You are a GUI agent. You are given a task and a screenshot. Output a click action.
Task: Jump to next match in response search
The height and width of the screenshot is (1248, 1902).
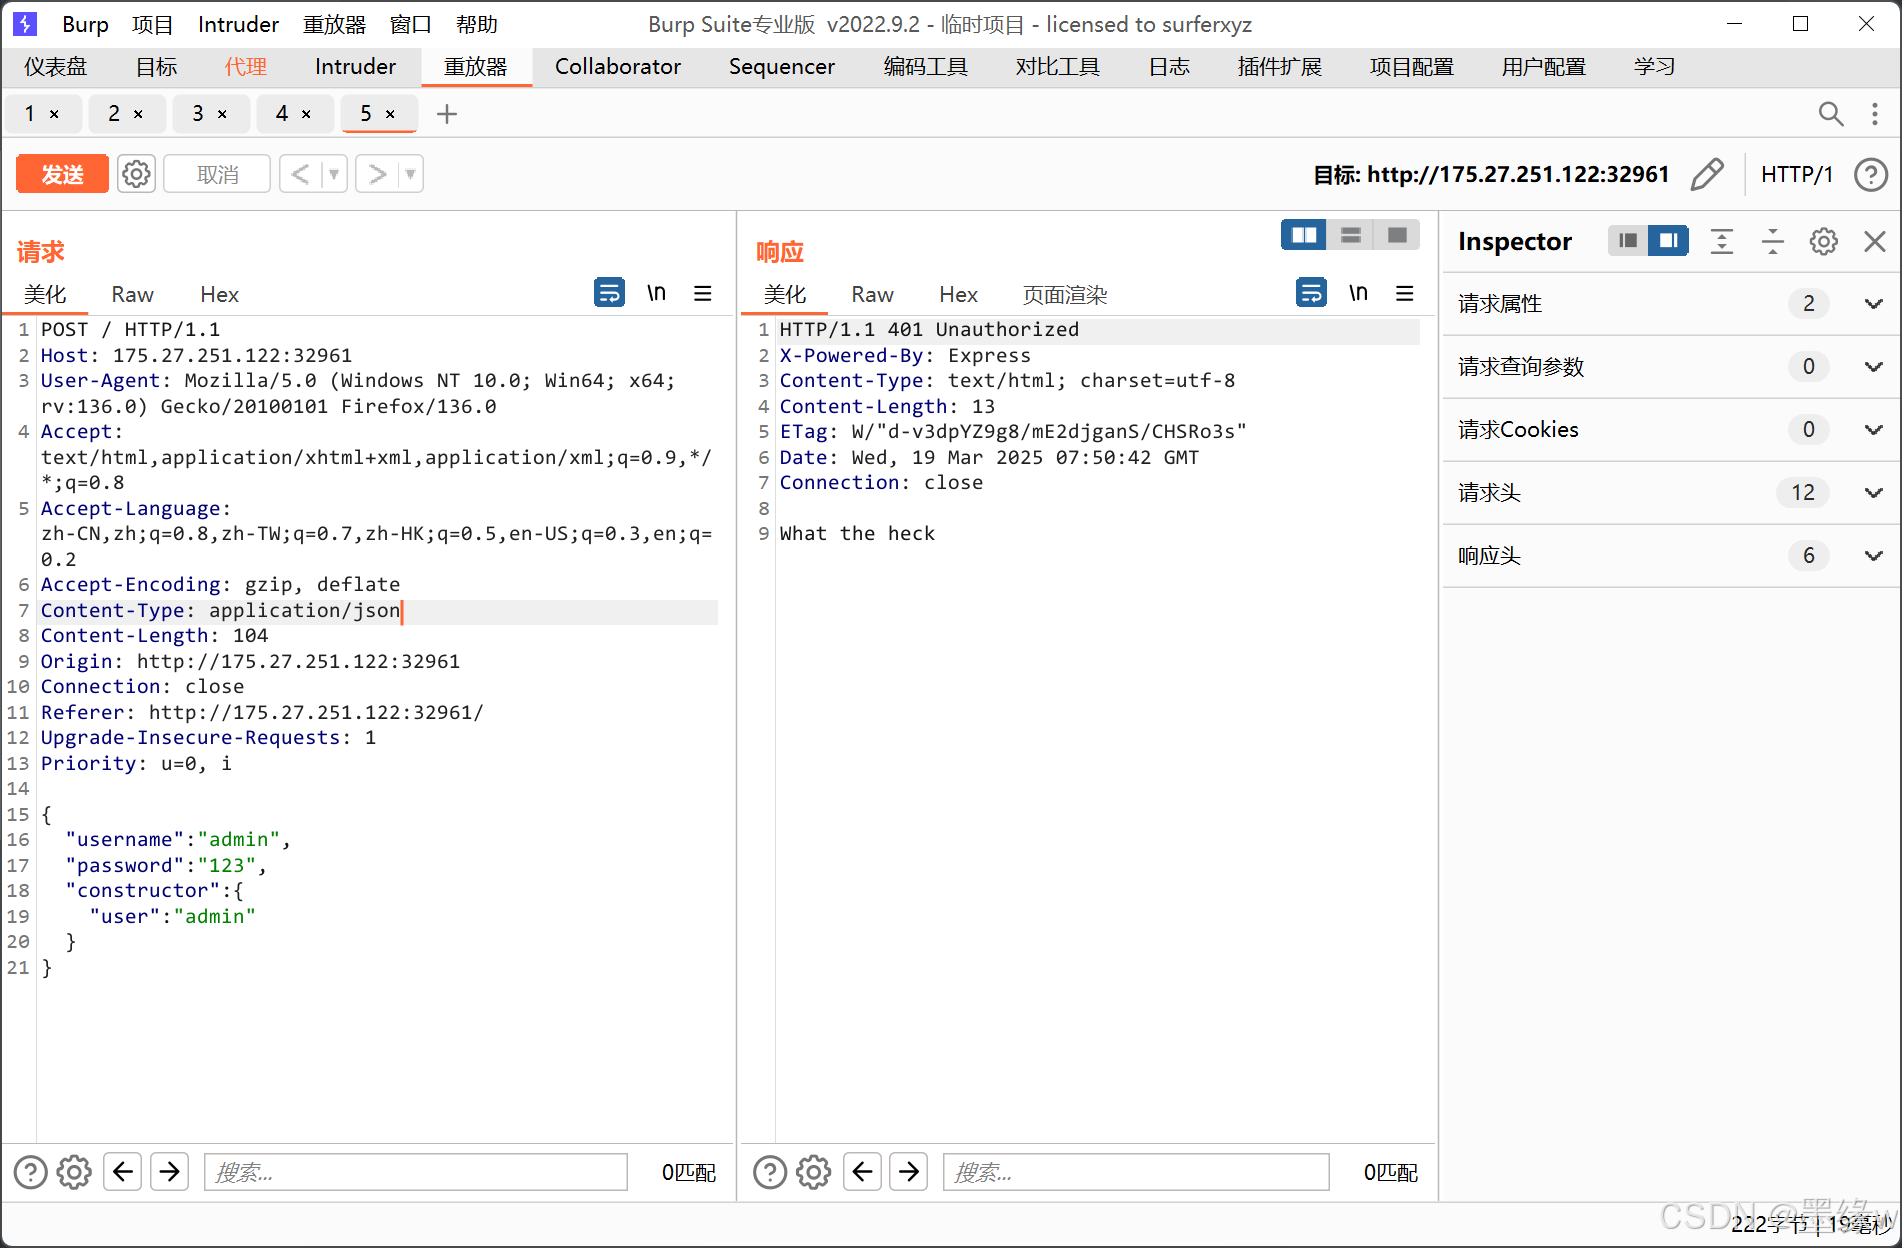point(909,1171)
